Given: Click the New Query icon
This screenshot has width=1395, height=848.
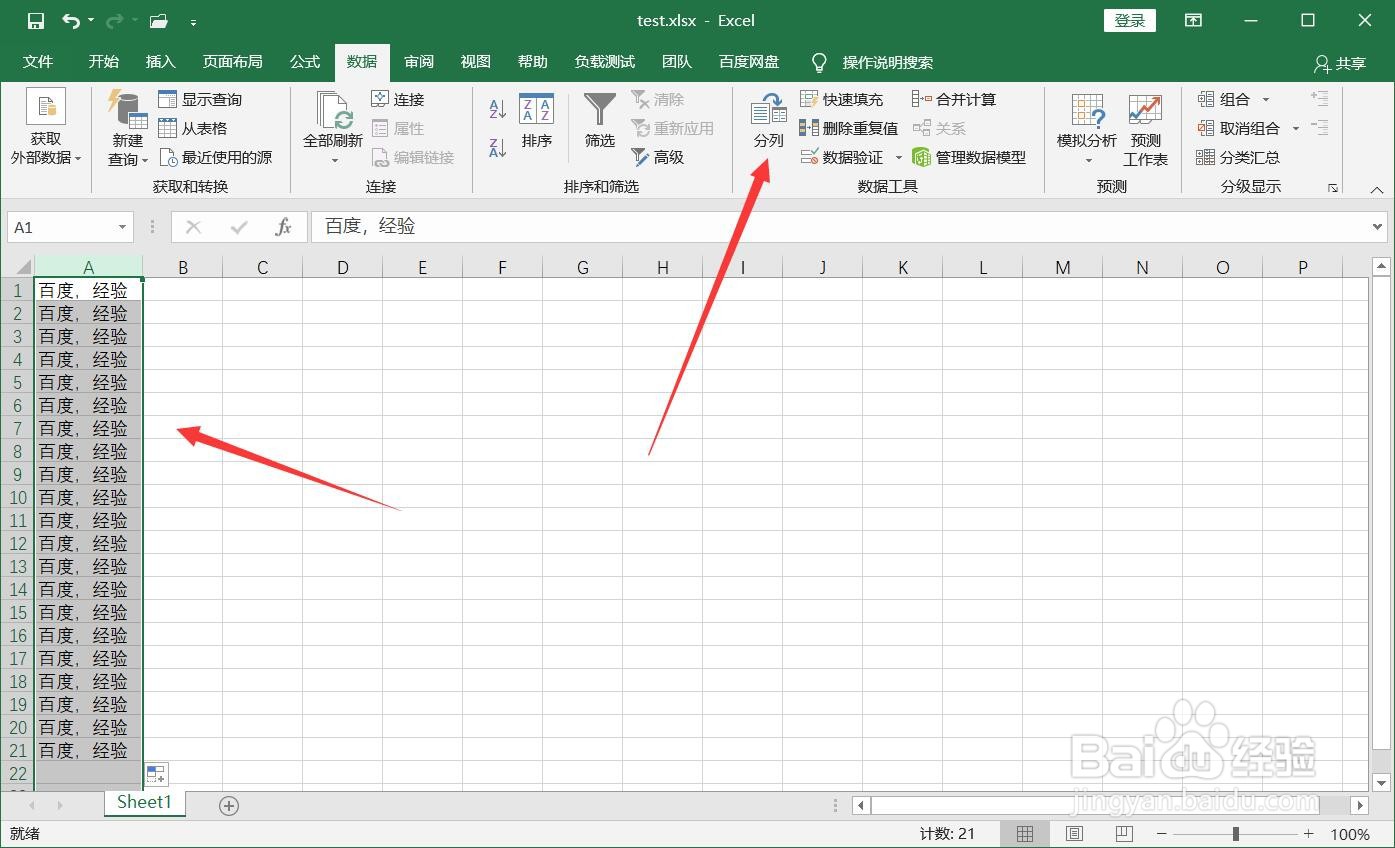Looking at the screenshot, I should point(128,129).
